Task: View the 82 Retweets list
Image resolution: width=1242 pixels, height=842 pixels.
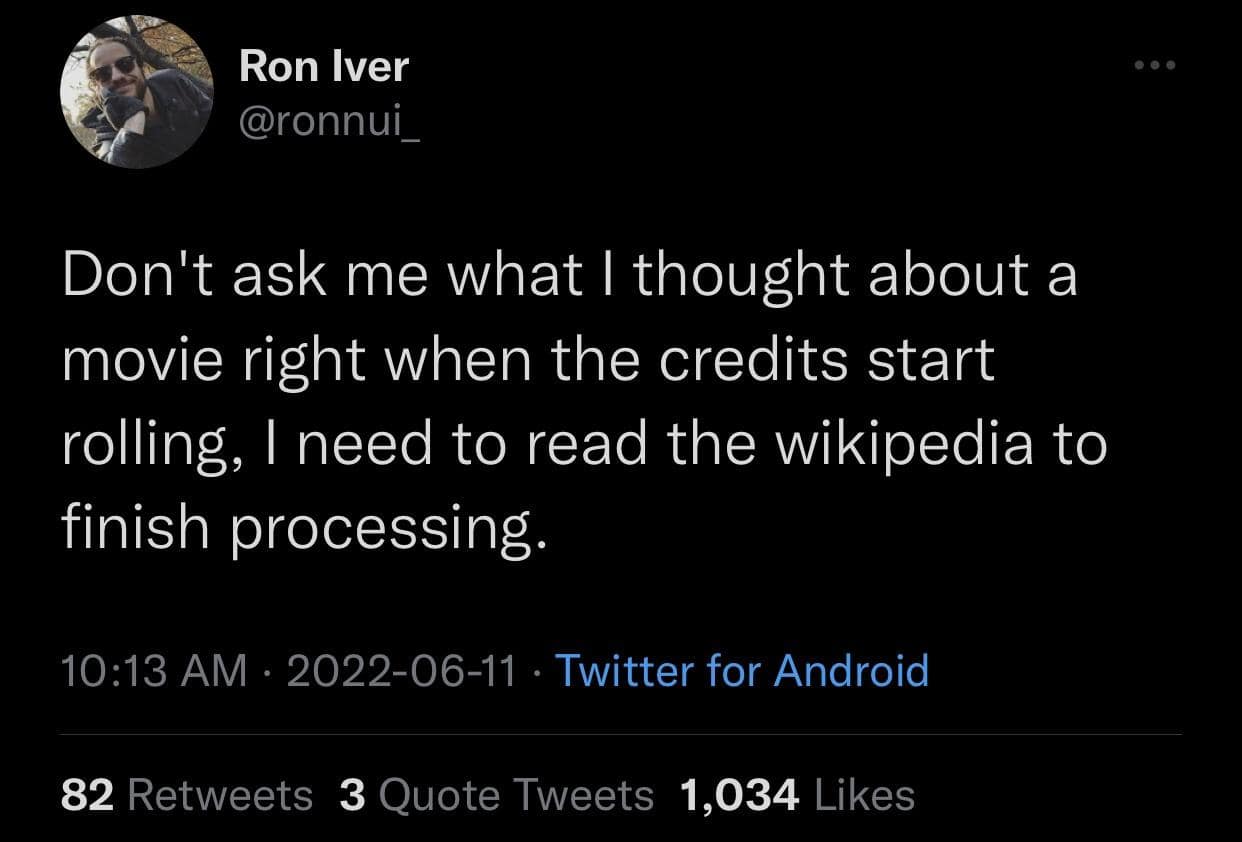Action: 187,796
